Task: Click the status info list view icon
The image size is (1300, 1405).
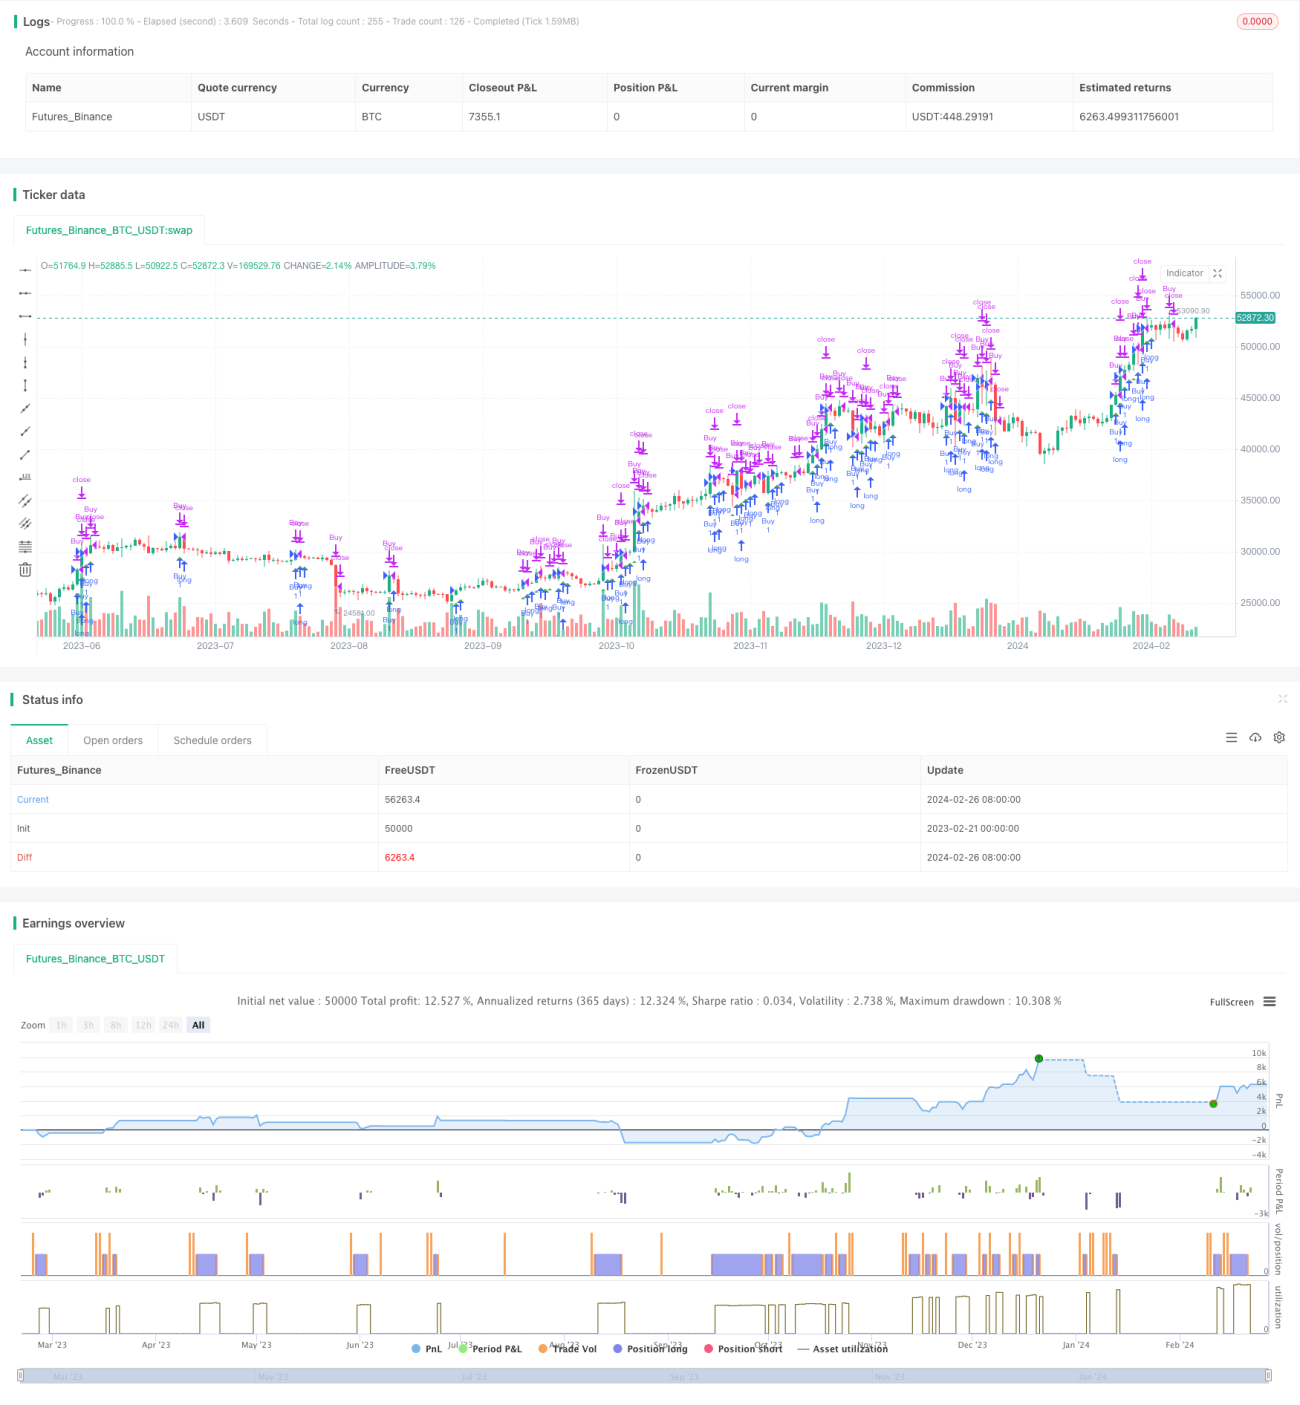Action: coord(1231,737)
